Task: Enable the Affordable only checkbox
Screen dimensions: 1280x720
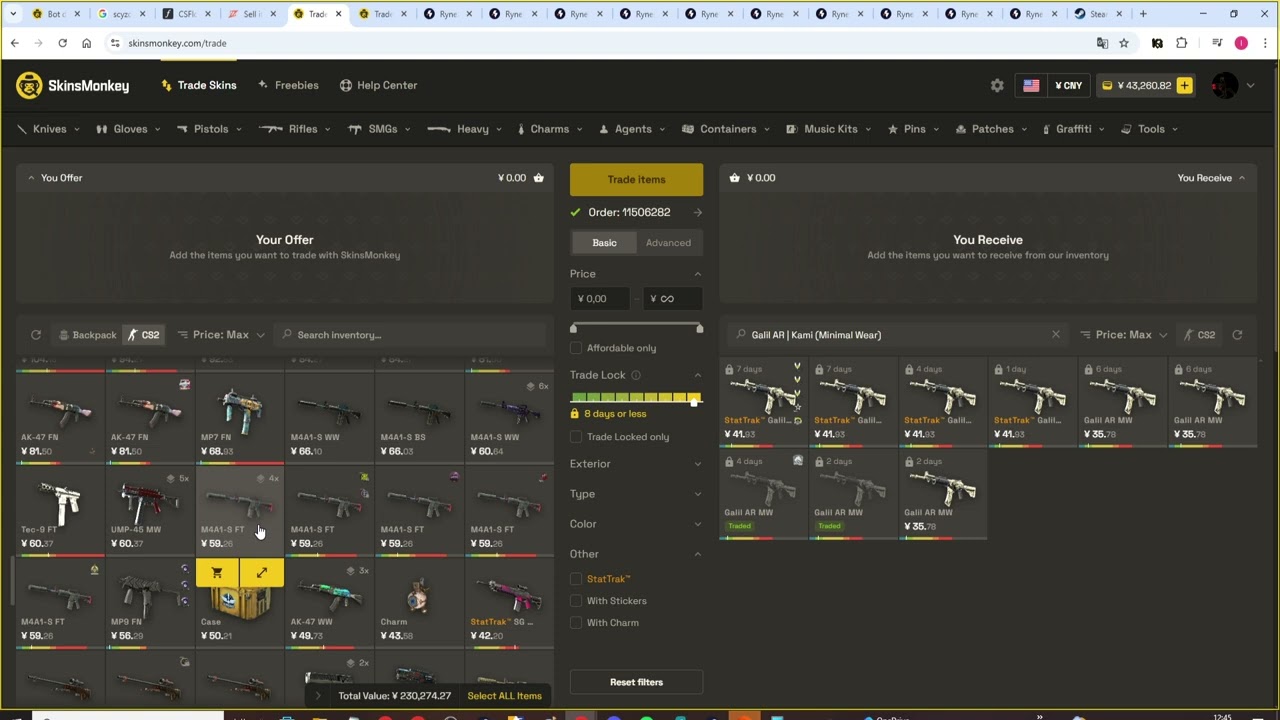Action: click(x=576, y=348)
